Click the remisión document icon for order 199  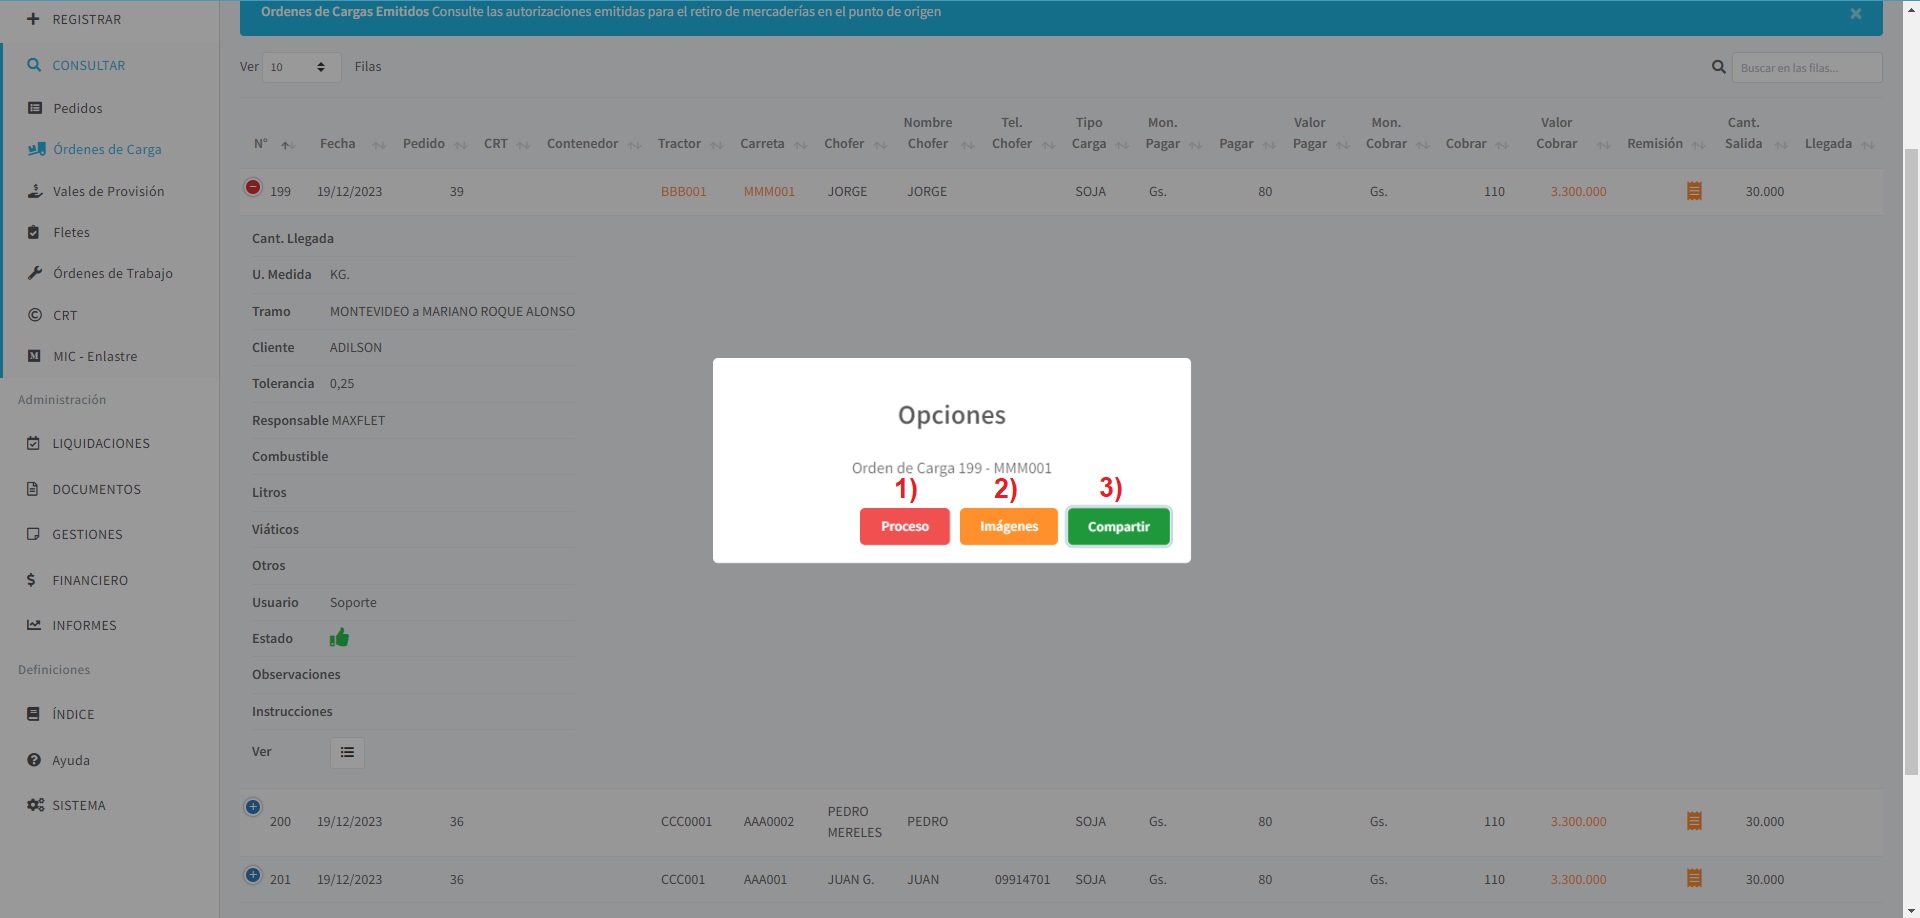pyautogui.click(x=1693, y=191)
